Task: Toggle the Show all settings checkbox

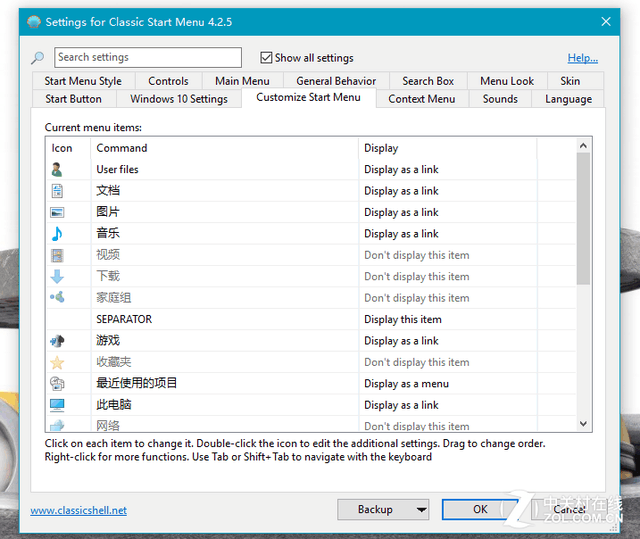Action: coord(266,58)
